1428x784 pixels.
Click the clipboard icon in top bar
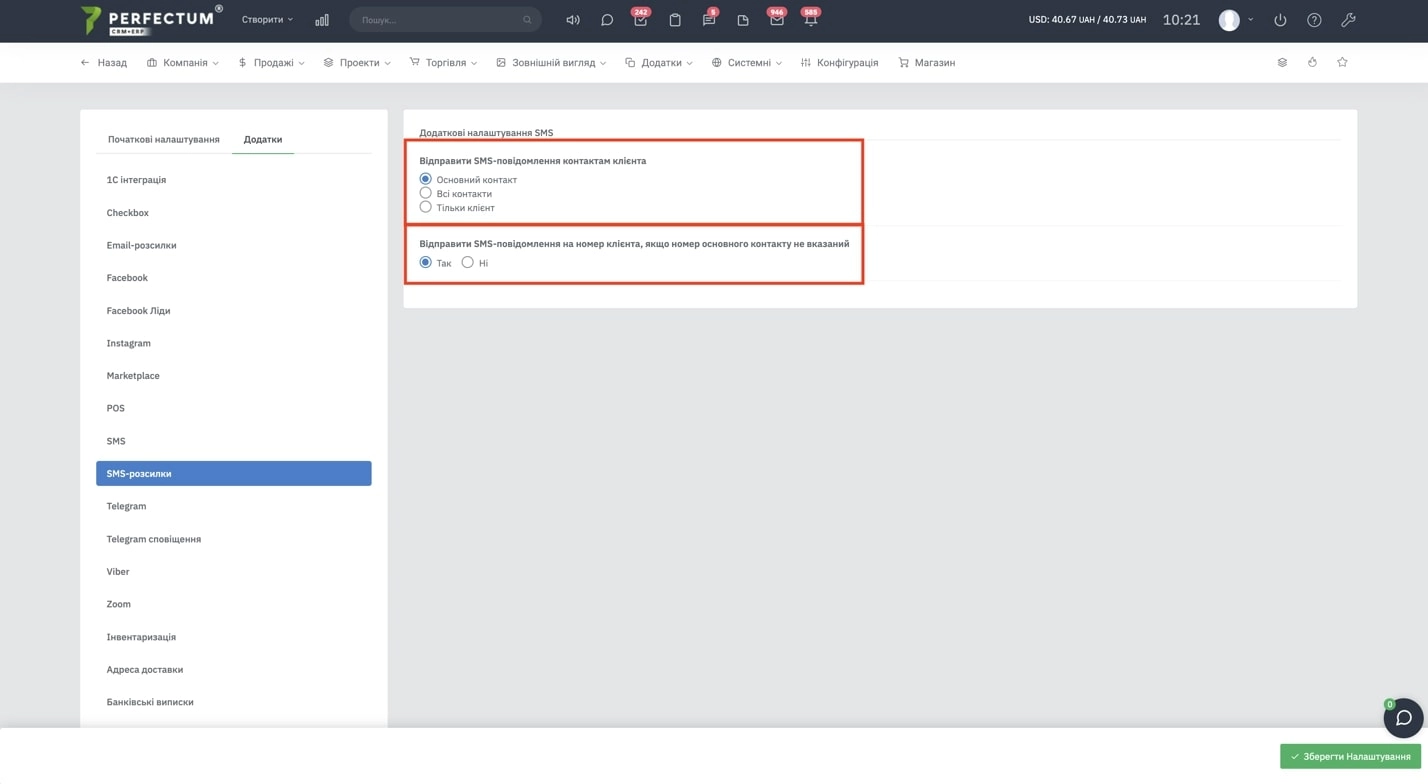coord(675,20)
